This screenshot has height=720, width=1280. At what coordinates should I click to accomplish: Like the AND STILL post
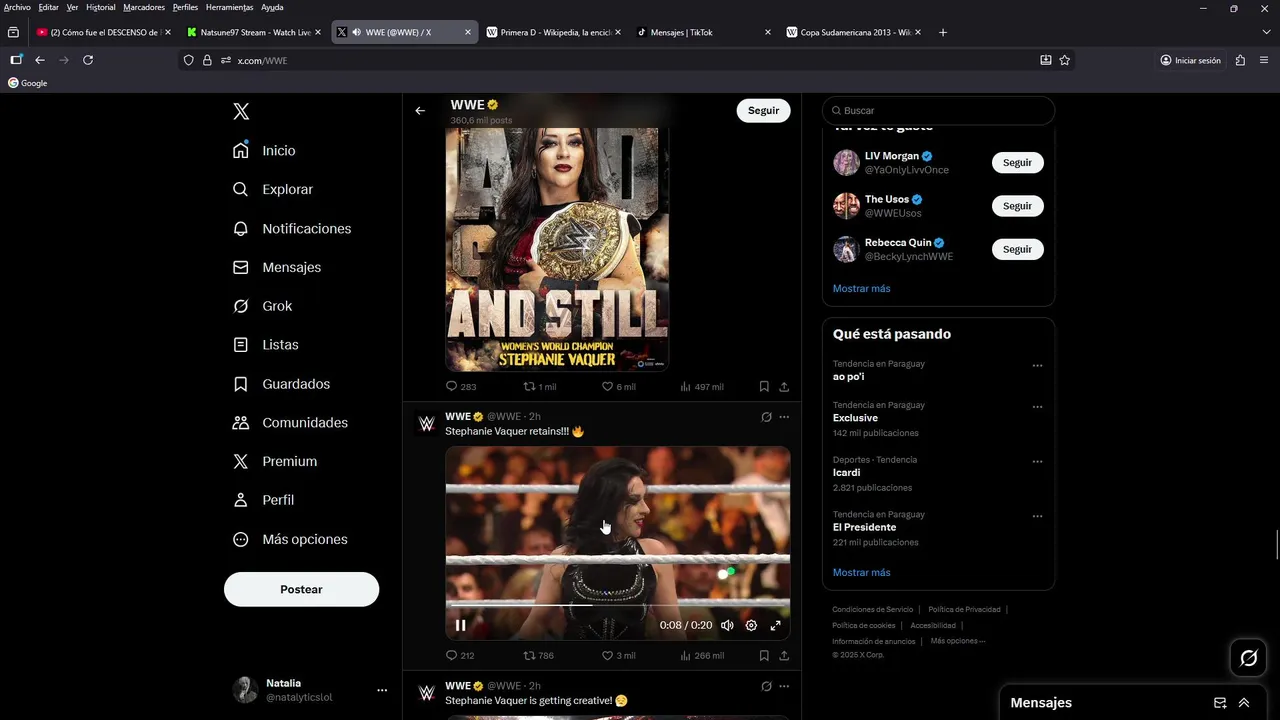(x=618, y=386)
